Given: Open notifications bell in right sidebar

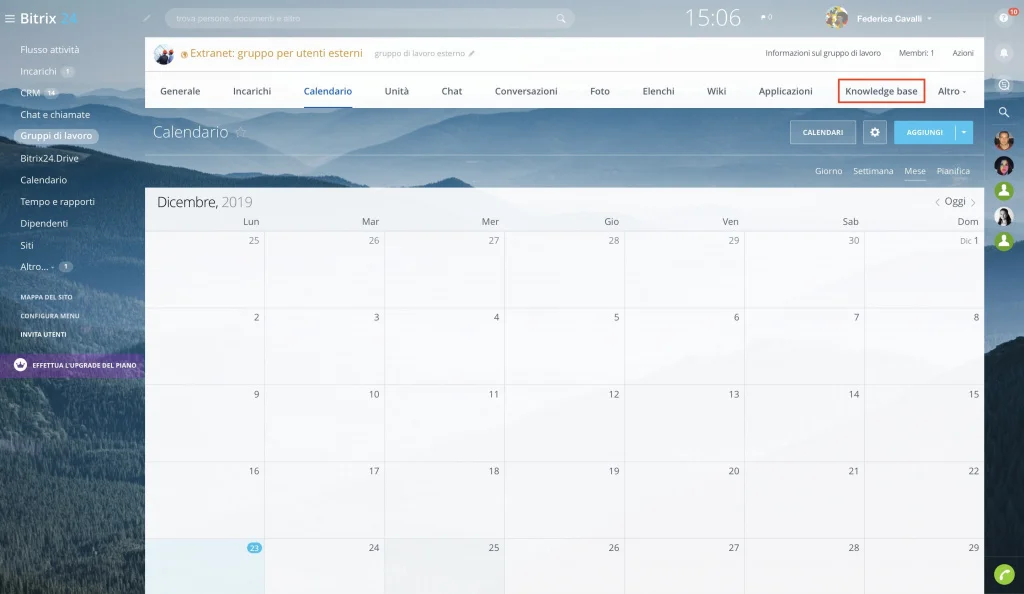Looking at the screenshot, I should pos(1004,53).
